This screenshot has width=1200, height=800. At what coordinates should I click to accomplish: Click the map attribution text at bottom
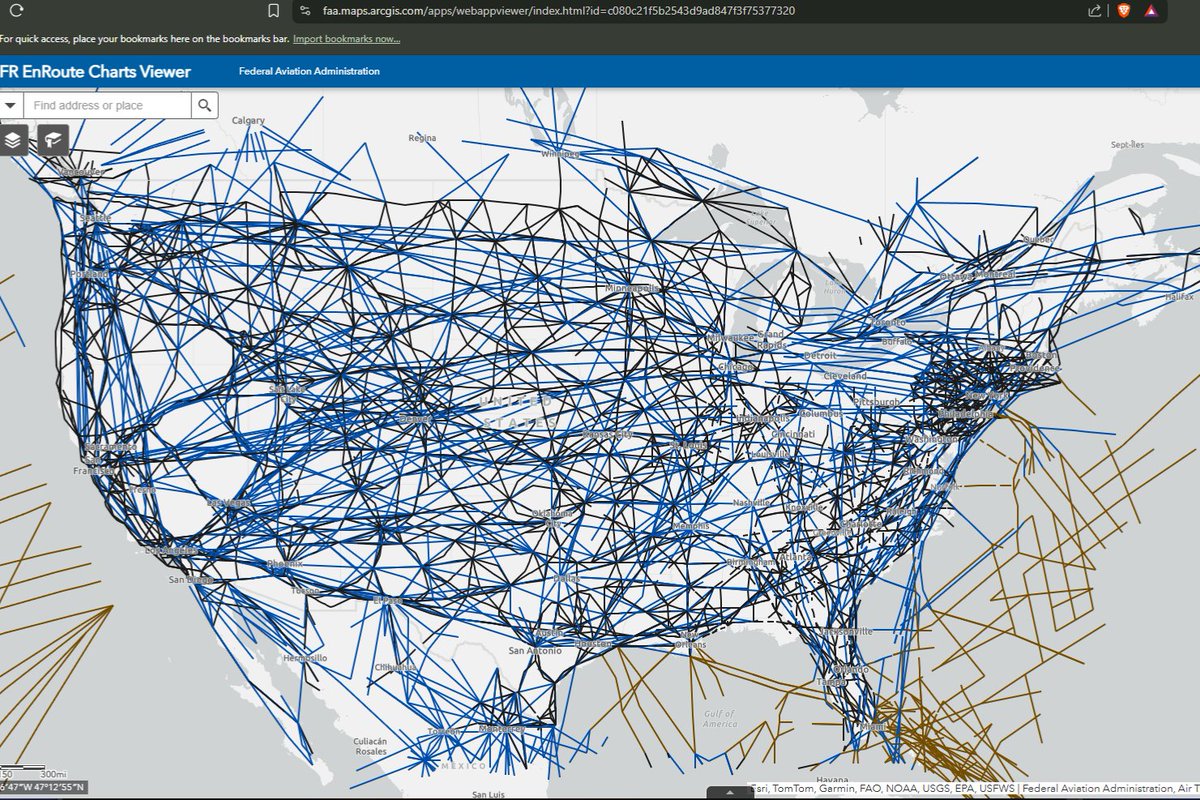[974, 788]
